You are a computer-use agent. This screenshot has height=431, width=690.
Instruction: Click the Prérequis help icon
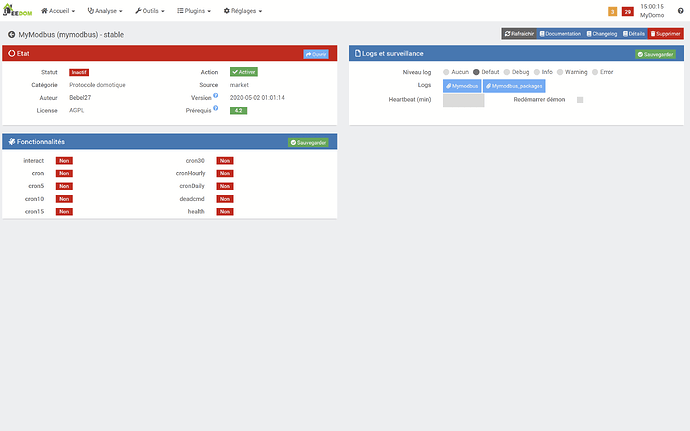click(216, 108)
